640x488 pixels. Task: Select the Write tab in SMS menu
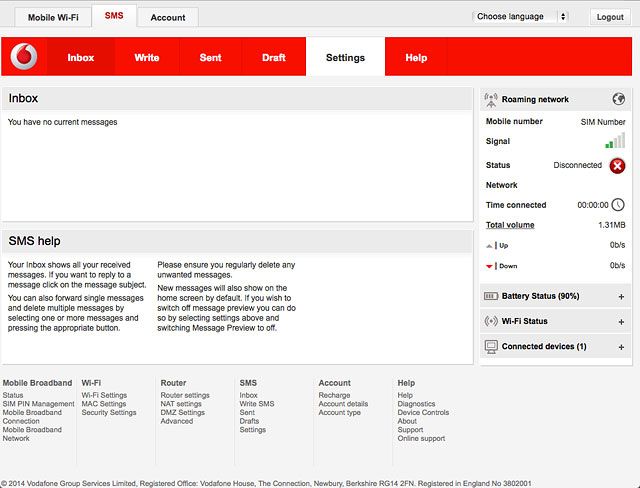(x=147, y=58)
